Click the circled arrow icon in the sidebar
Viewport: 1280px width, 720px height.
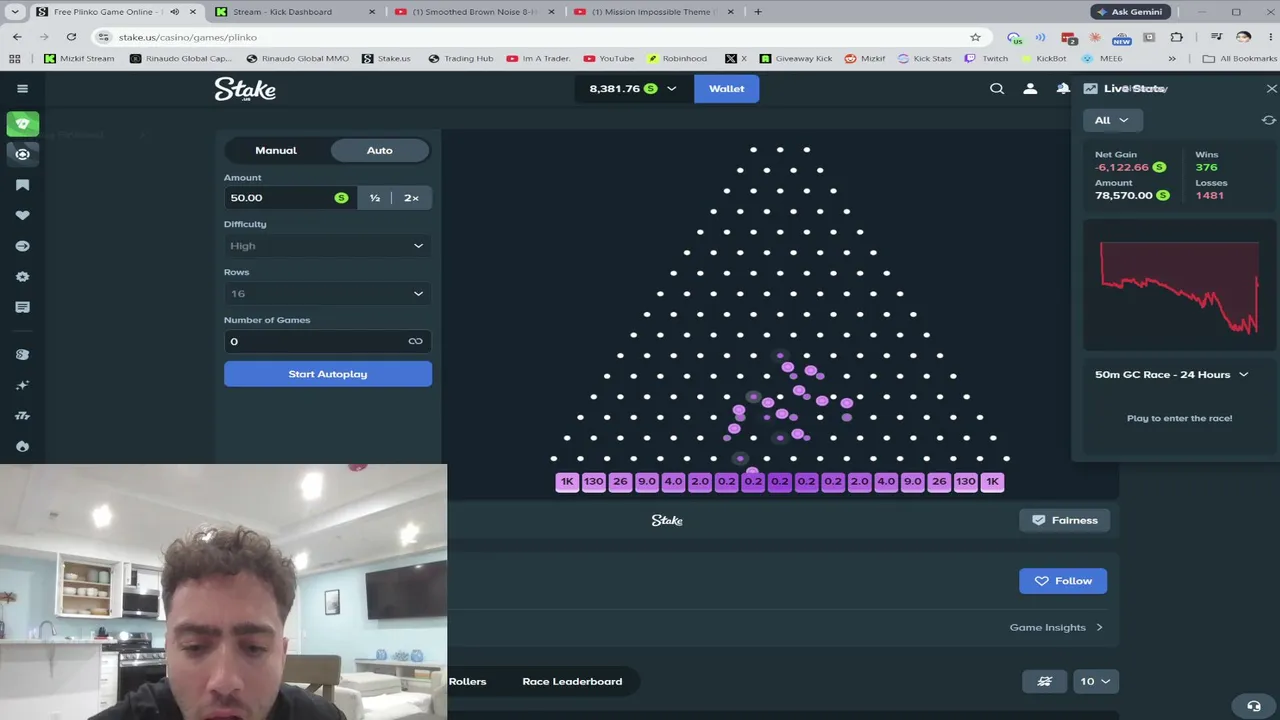(22, 246)
